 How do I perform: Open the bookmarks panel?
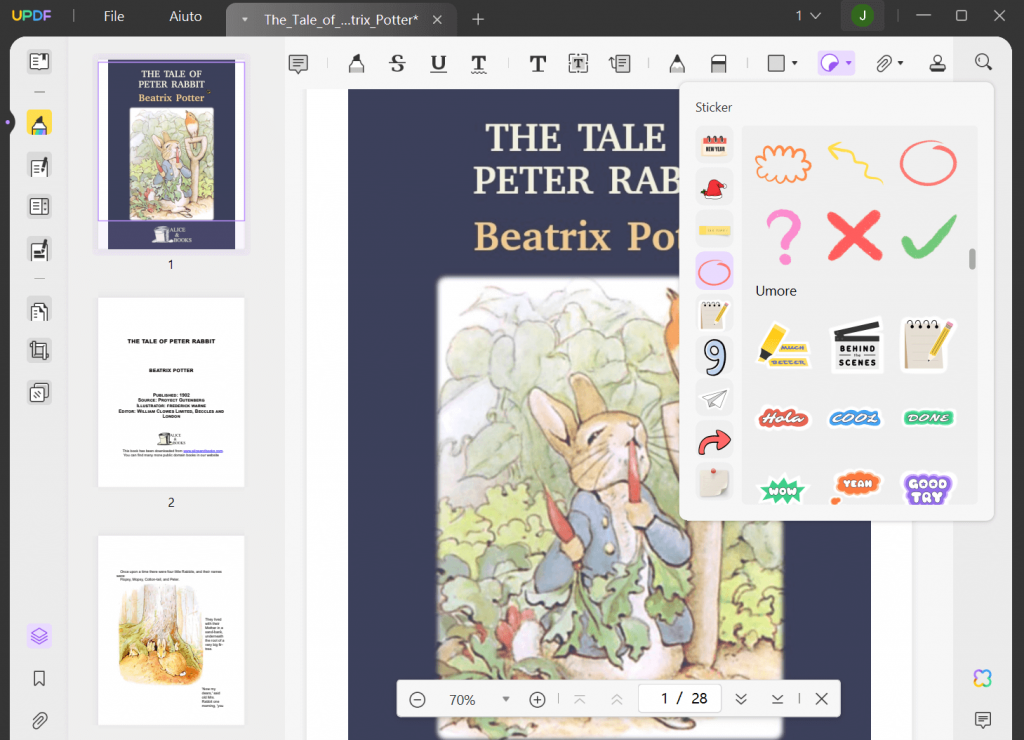click(39, 679)
